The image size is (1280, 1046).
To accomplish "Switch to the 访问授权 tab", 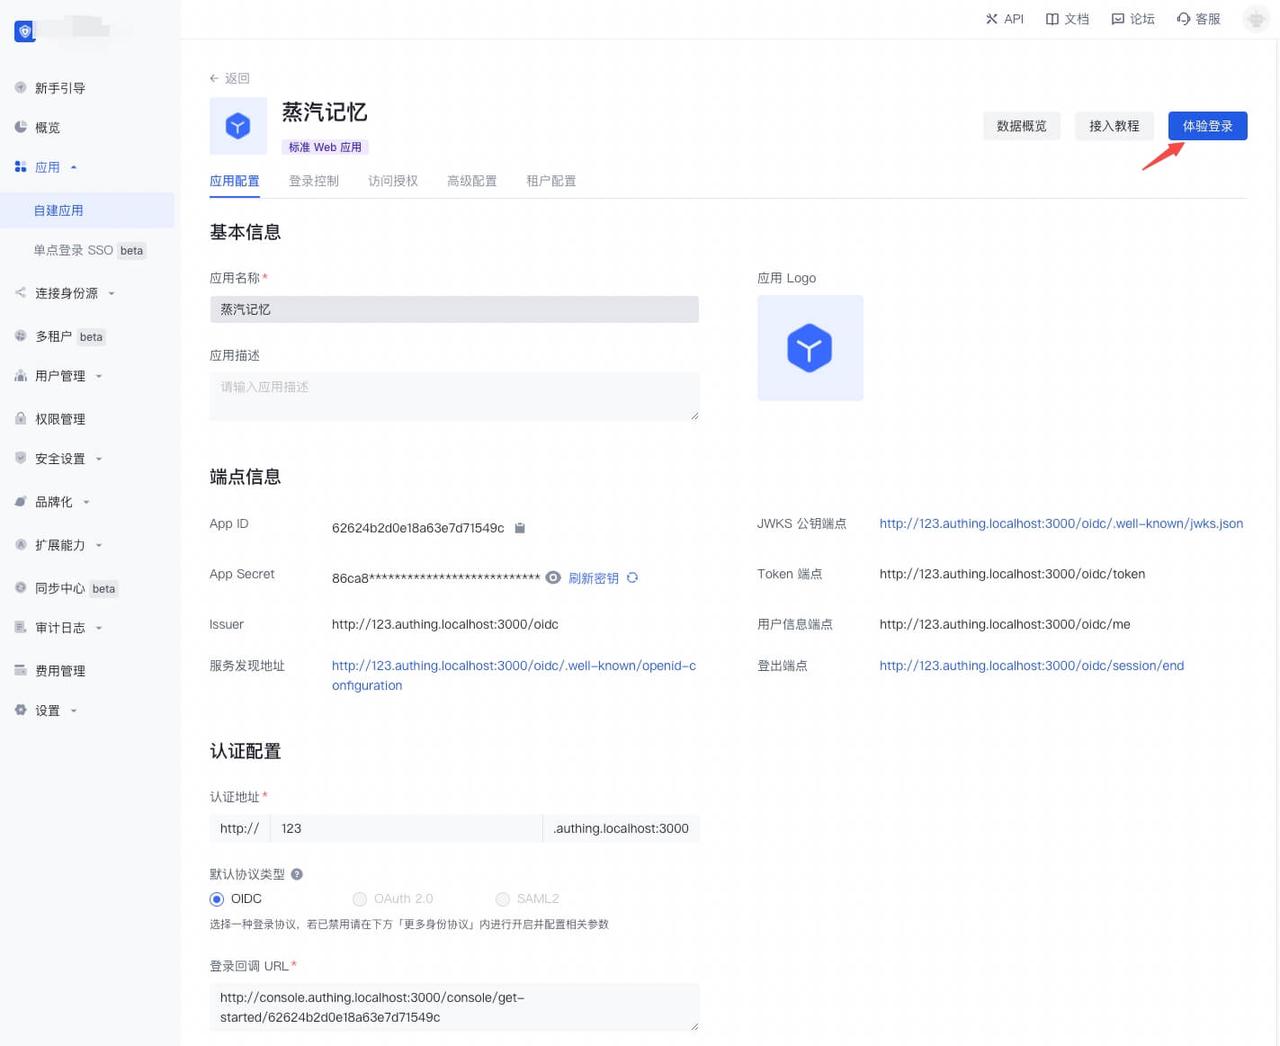I will pyautogui.click(x=393, y=181).
